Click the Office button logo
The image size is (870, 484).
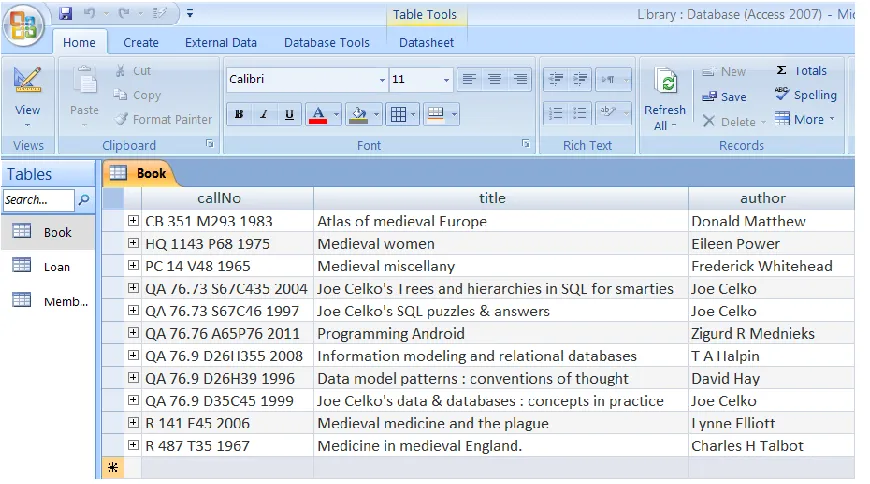pos(23,25)
